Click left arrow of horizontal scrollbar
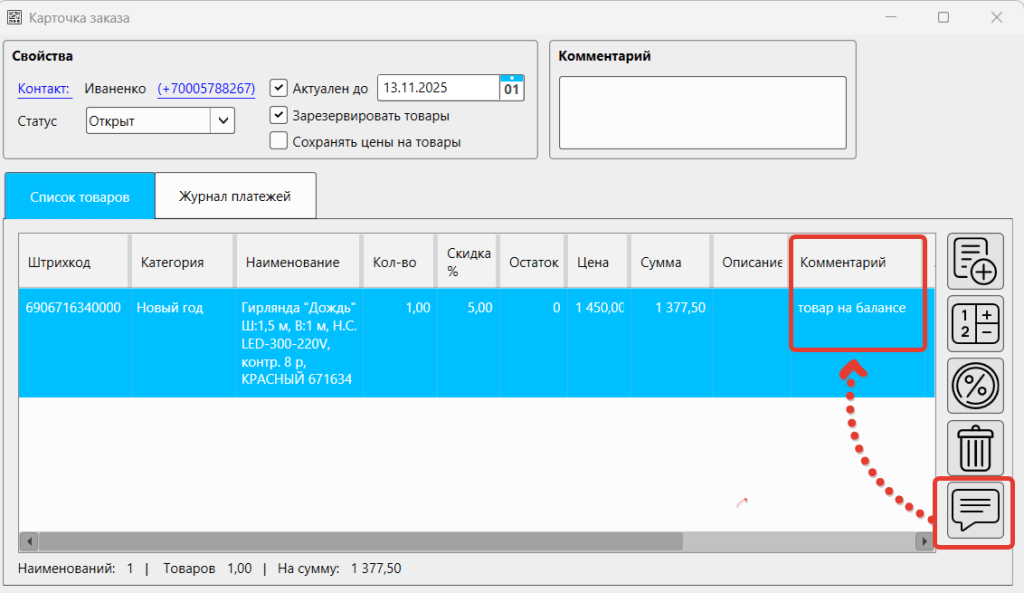 point(30,541)
